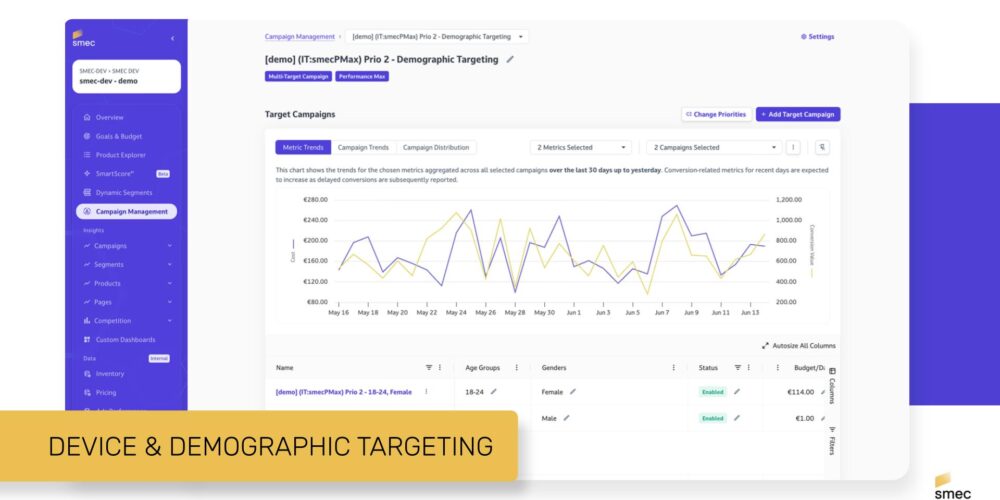Click the Genders column header
This screenshot has height=500, width=1000.
coord(554,368)
